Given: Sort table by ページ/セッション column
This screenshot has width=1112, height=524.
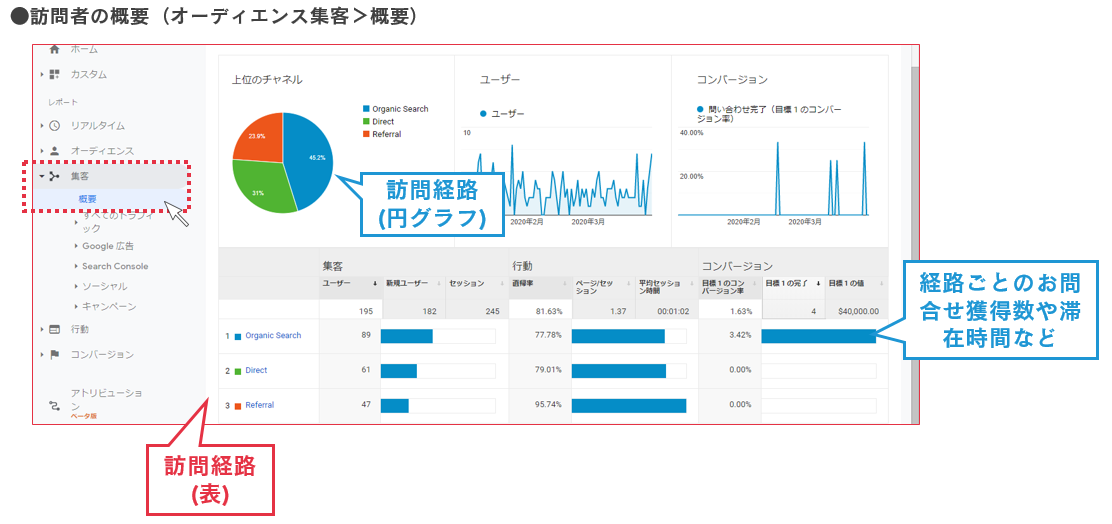Looking at the screenshot, I should (604, 286).
